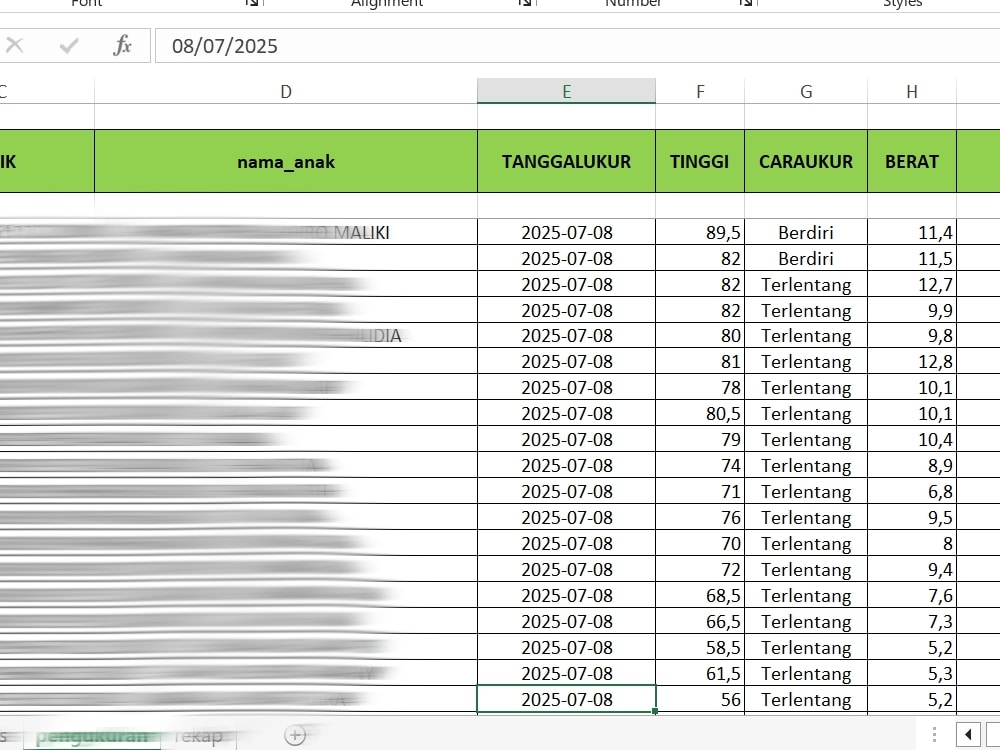Switch to the rekap sheet tab
Screen dimensions: 1000x750
point(198,736)
